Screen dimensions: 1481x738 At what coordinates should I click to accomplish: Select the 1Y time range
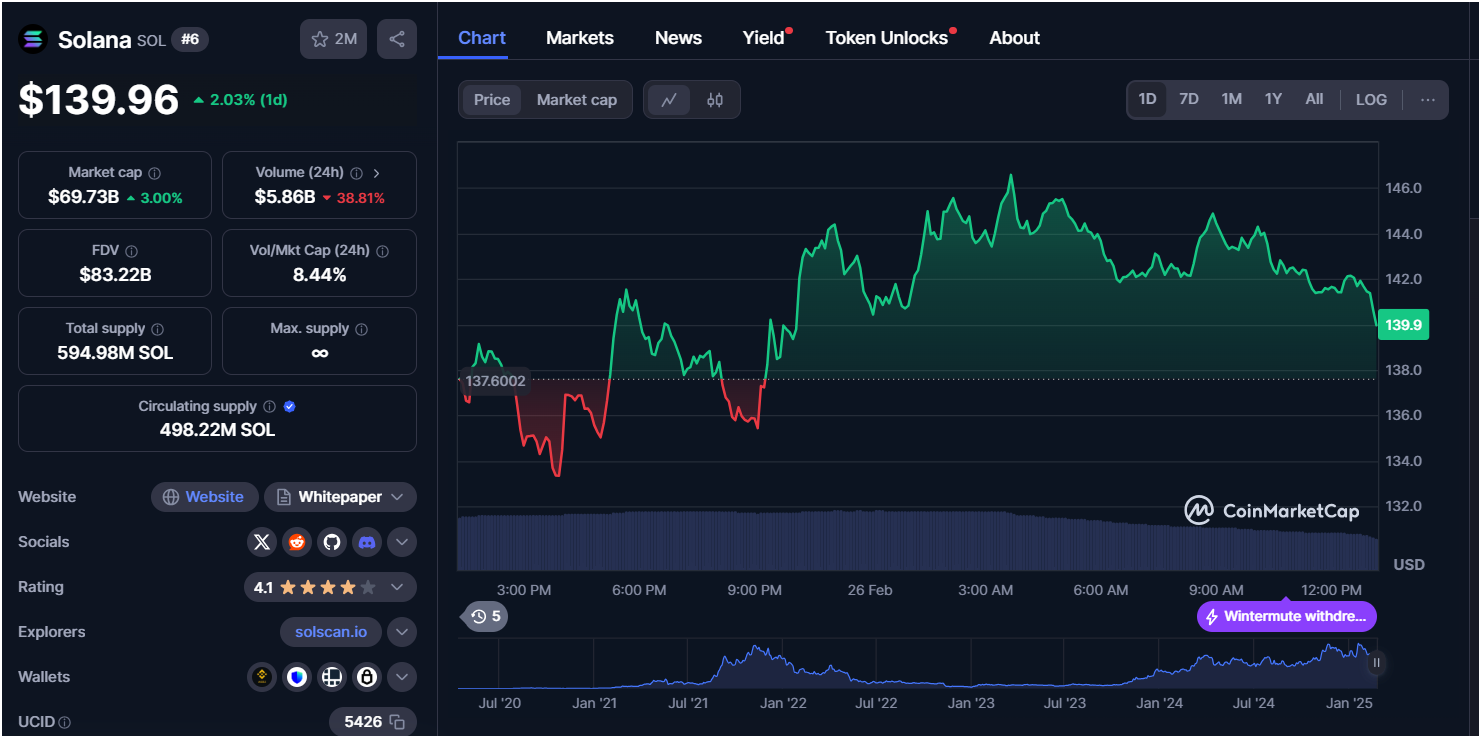pyautogui.click(x=1273, y=100)
